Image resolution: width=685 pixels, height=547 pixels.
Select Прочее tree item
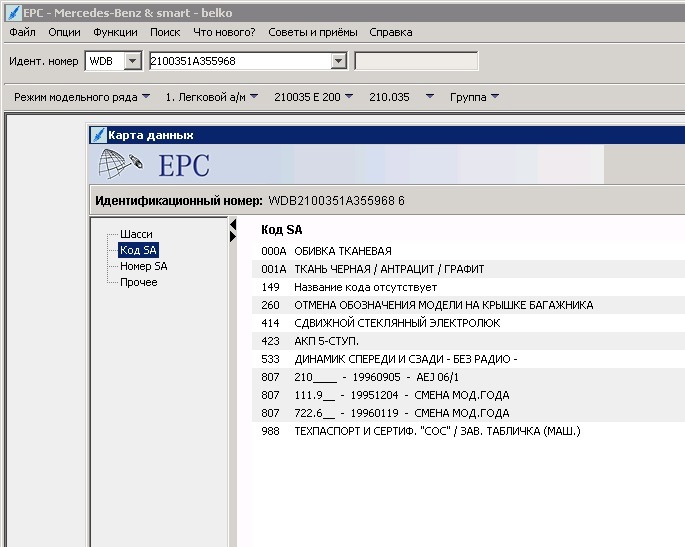[x=138, y=282]
